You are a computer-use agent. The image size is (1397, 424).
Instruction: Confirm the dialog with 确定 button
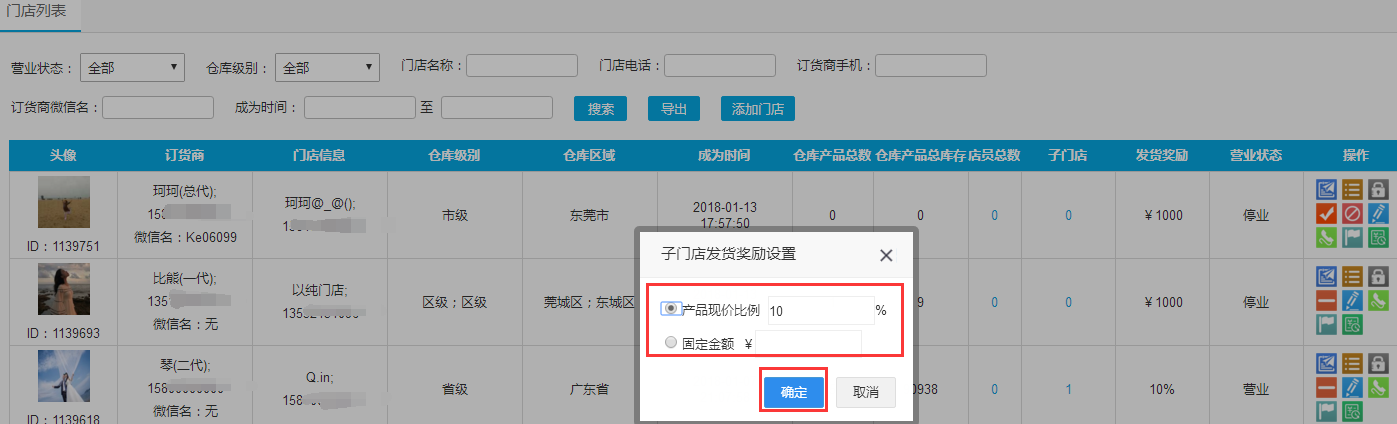click(x=793, y=392)
